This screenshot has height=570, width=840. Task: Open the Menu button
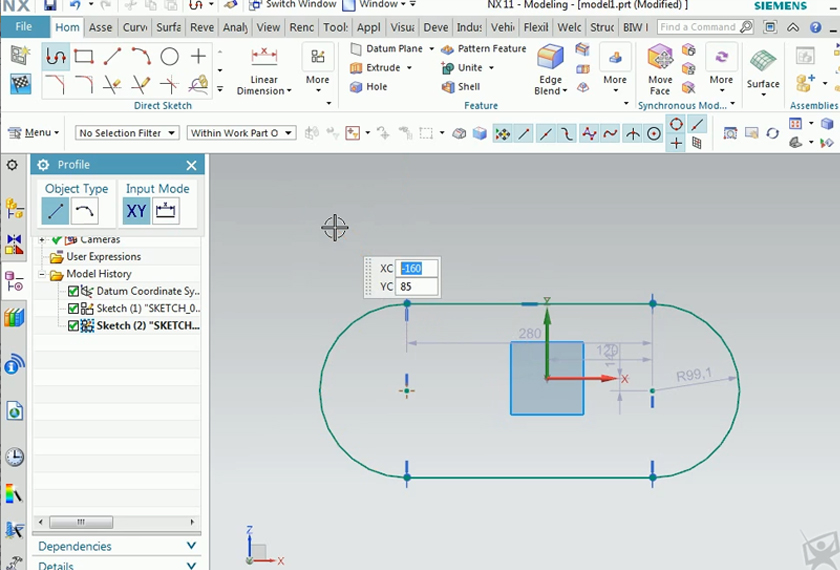pos(36,133)
